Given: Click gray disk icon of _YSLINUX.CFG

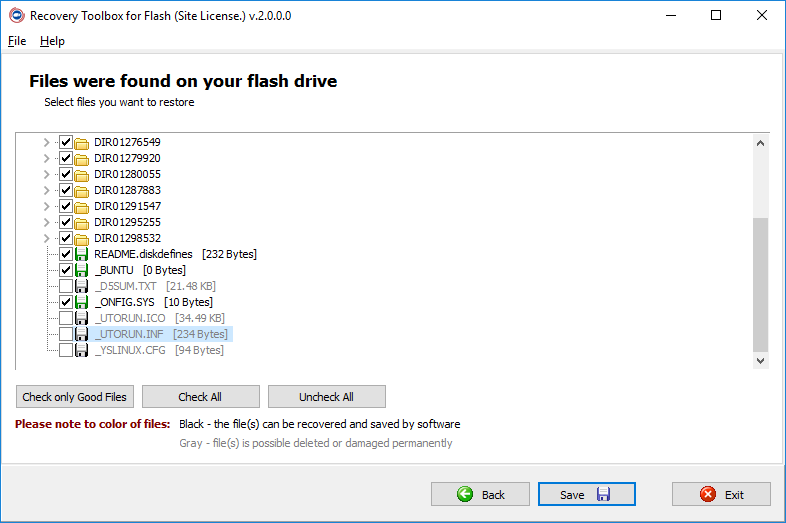Looking at the screenshot, I should (82, 351).
